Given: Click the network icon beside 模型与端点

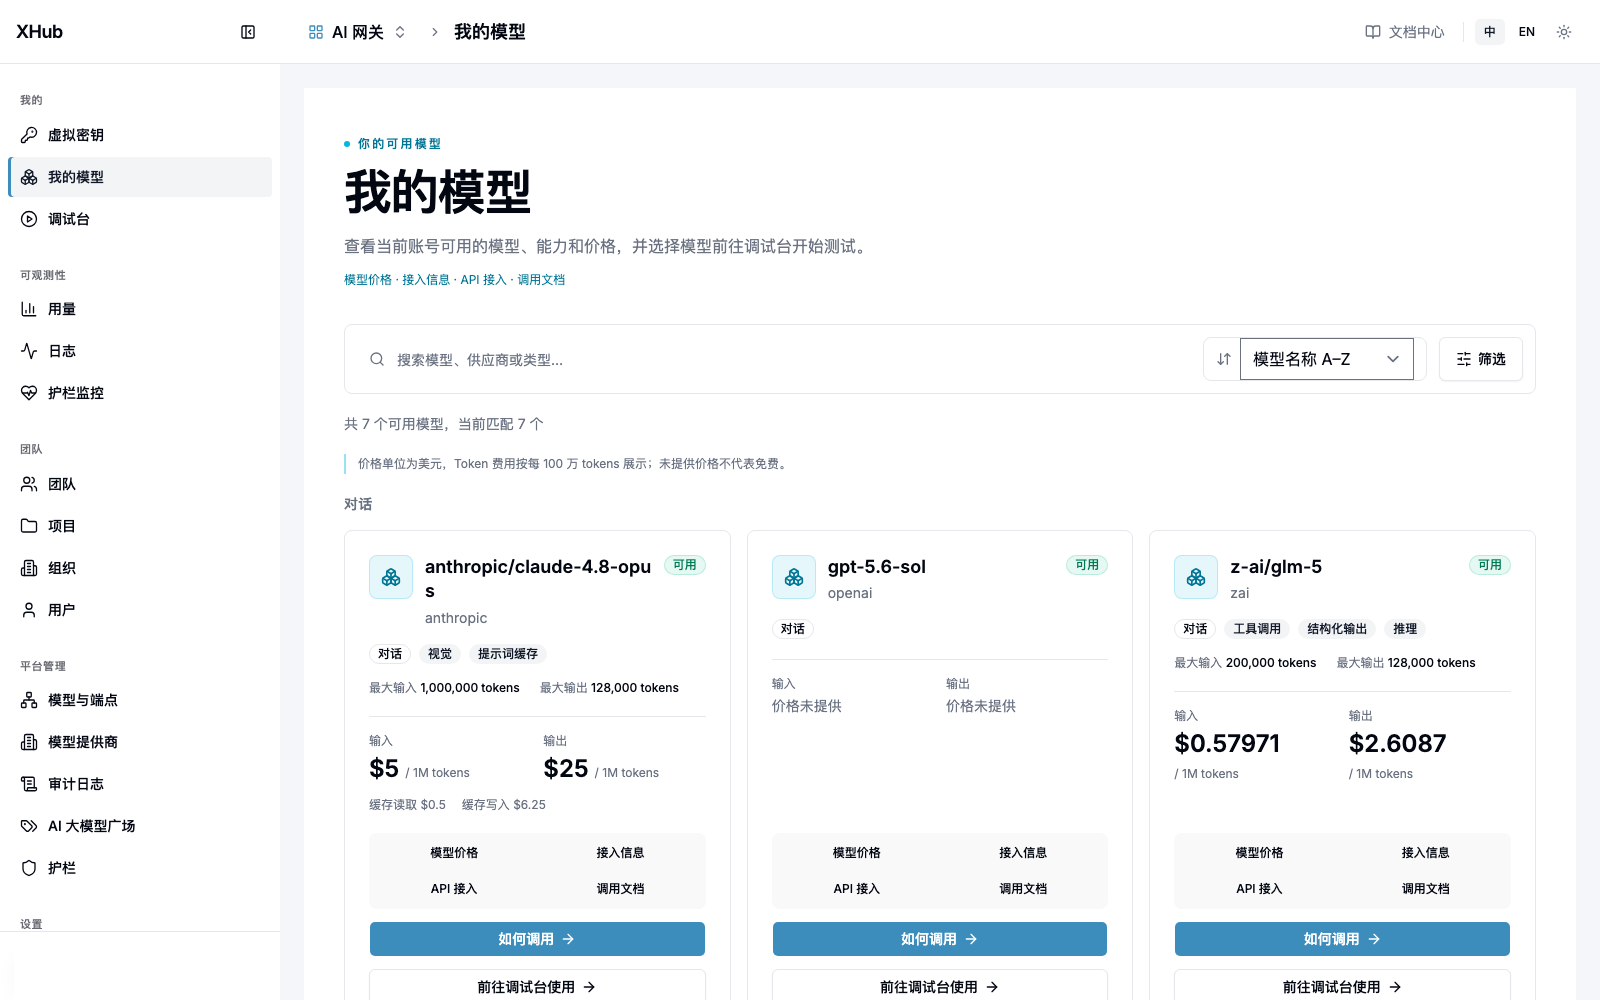Looking at the screenshot, I should 29,700.
